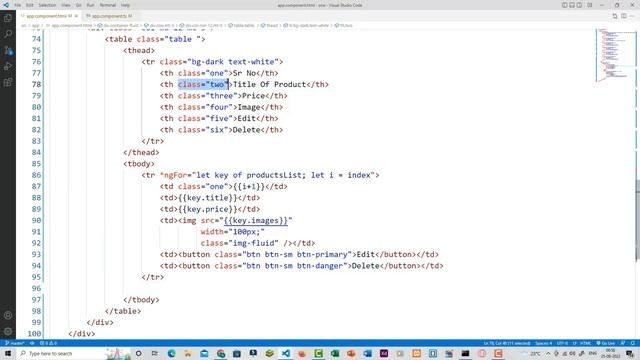640x360 pixels.
Task: Toggle the primary sidebar layout button
Action: tap(564, 5)
